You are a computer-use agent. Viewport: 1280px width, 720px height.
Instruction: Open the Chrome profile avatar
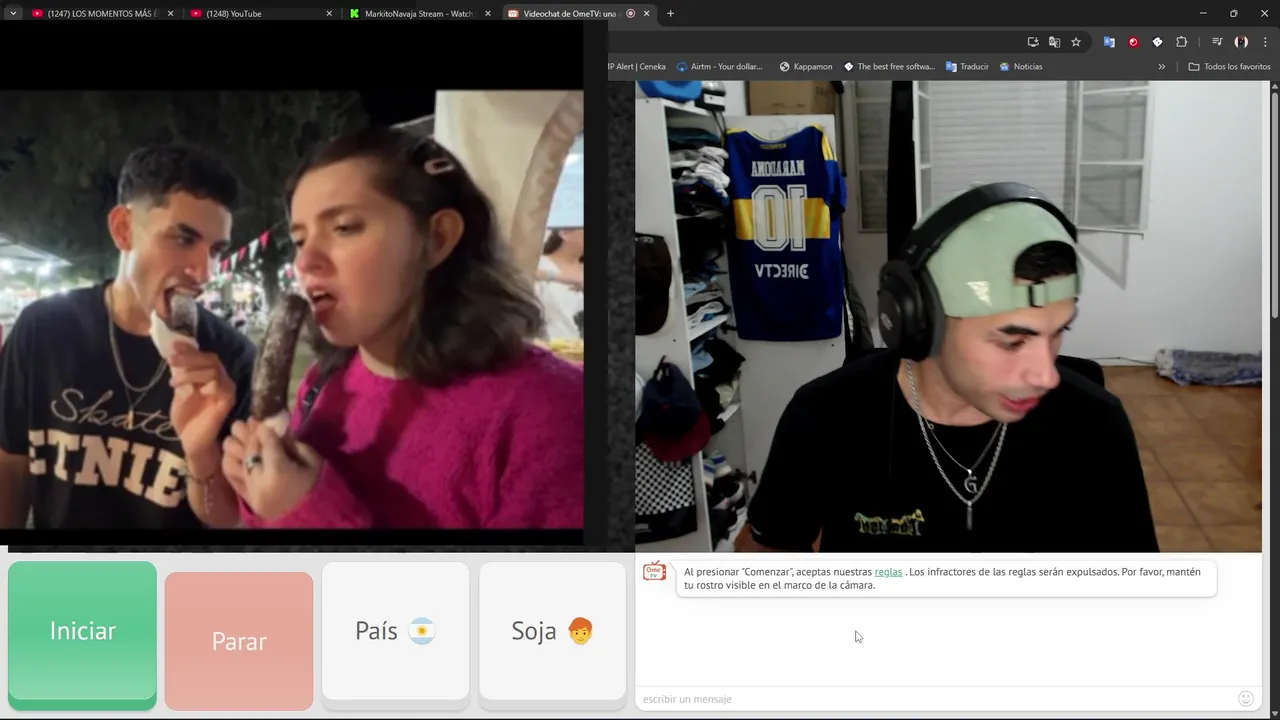point(1241,42)
